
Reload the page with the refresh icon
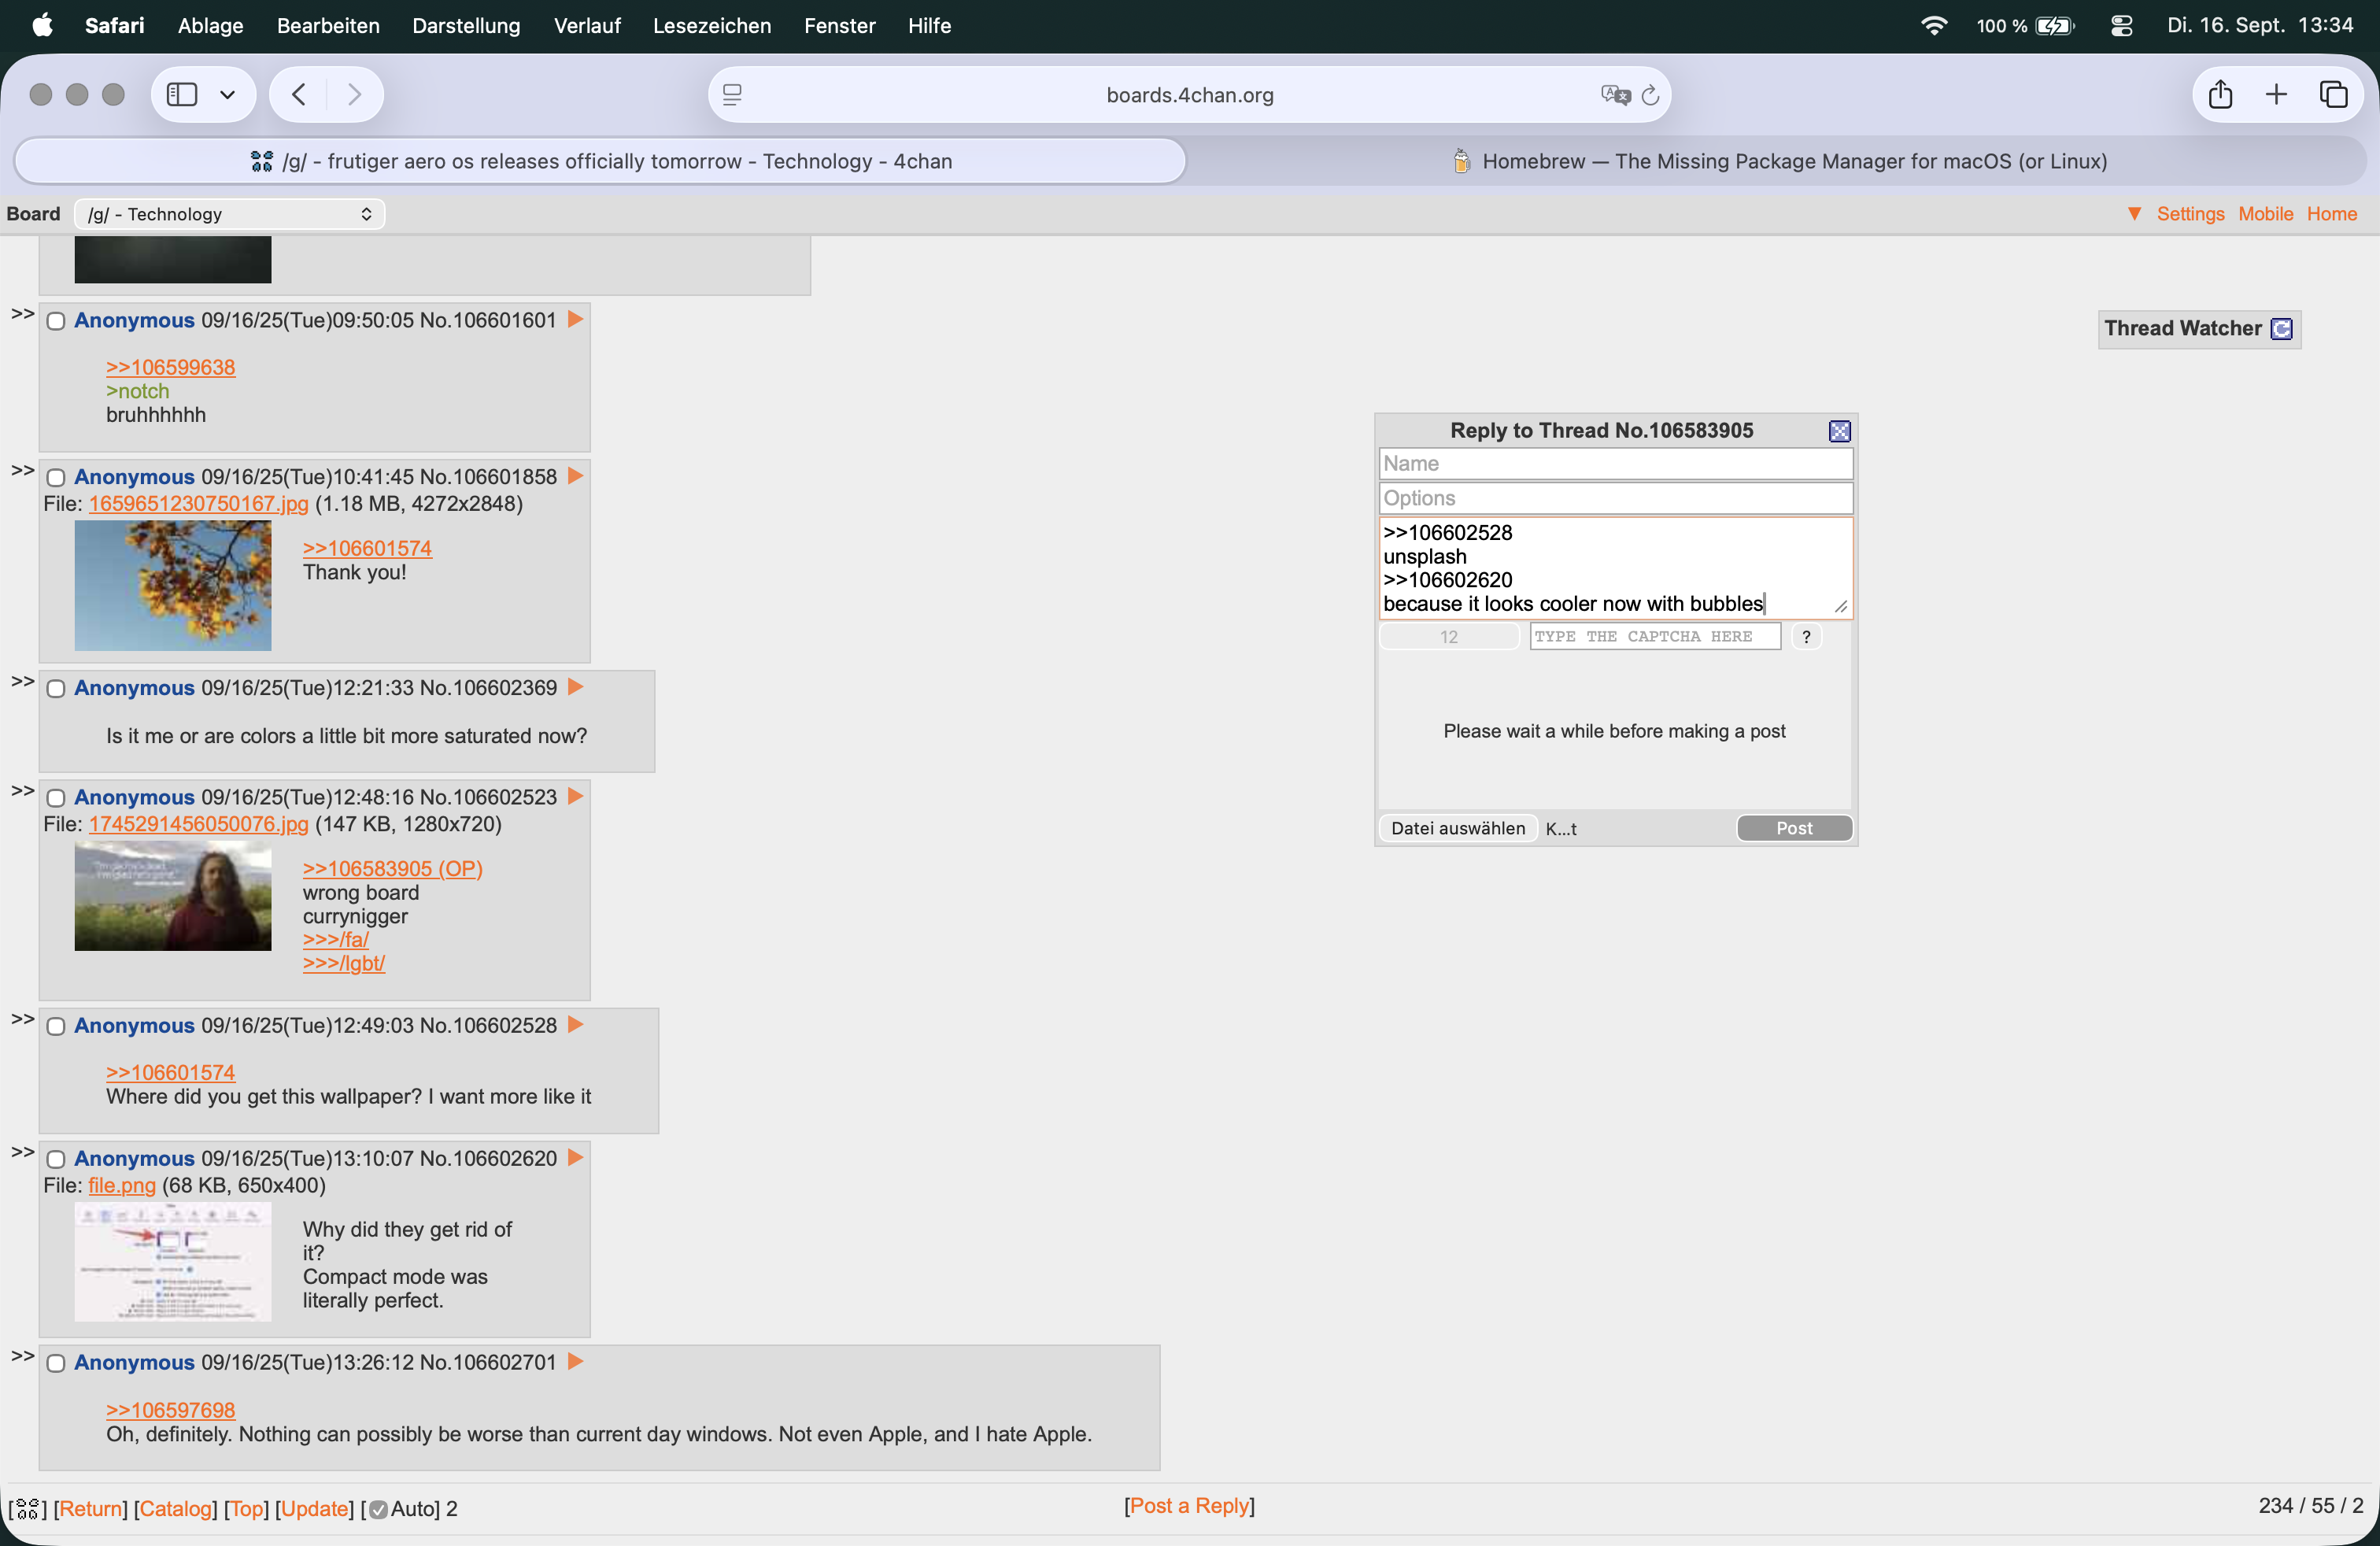[x=1651, y=95]
